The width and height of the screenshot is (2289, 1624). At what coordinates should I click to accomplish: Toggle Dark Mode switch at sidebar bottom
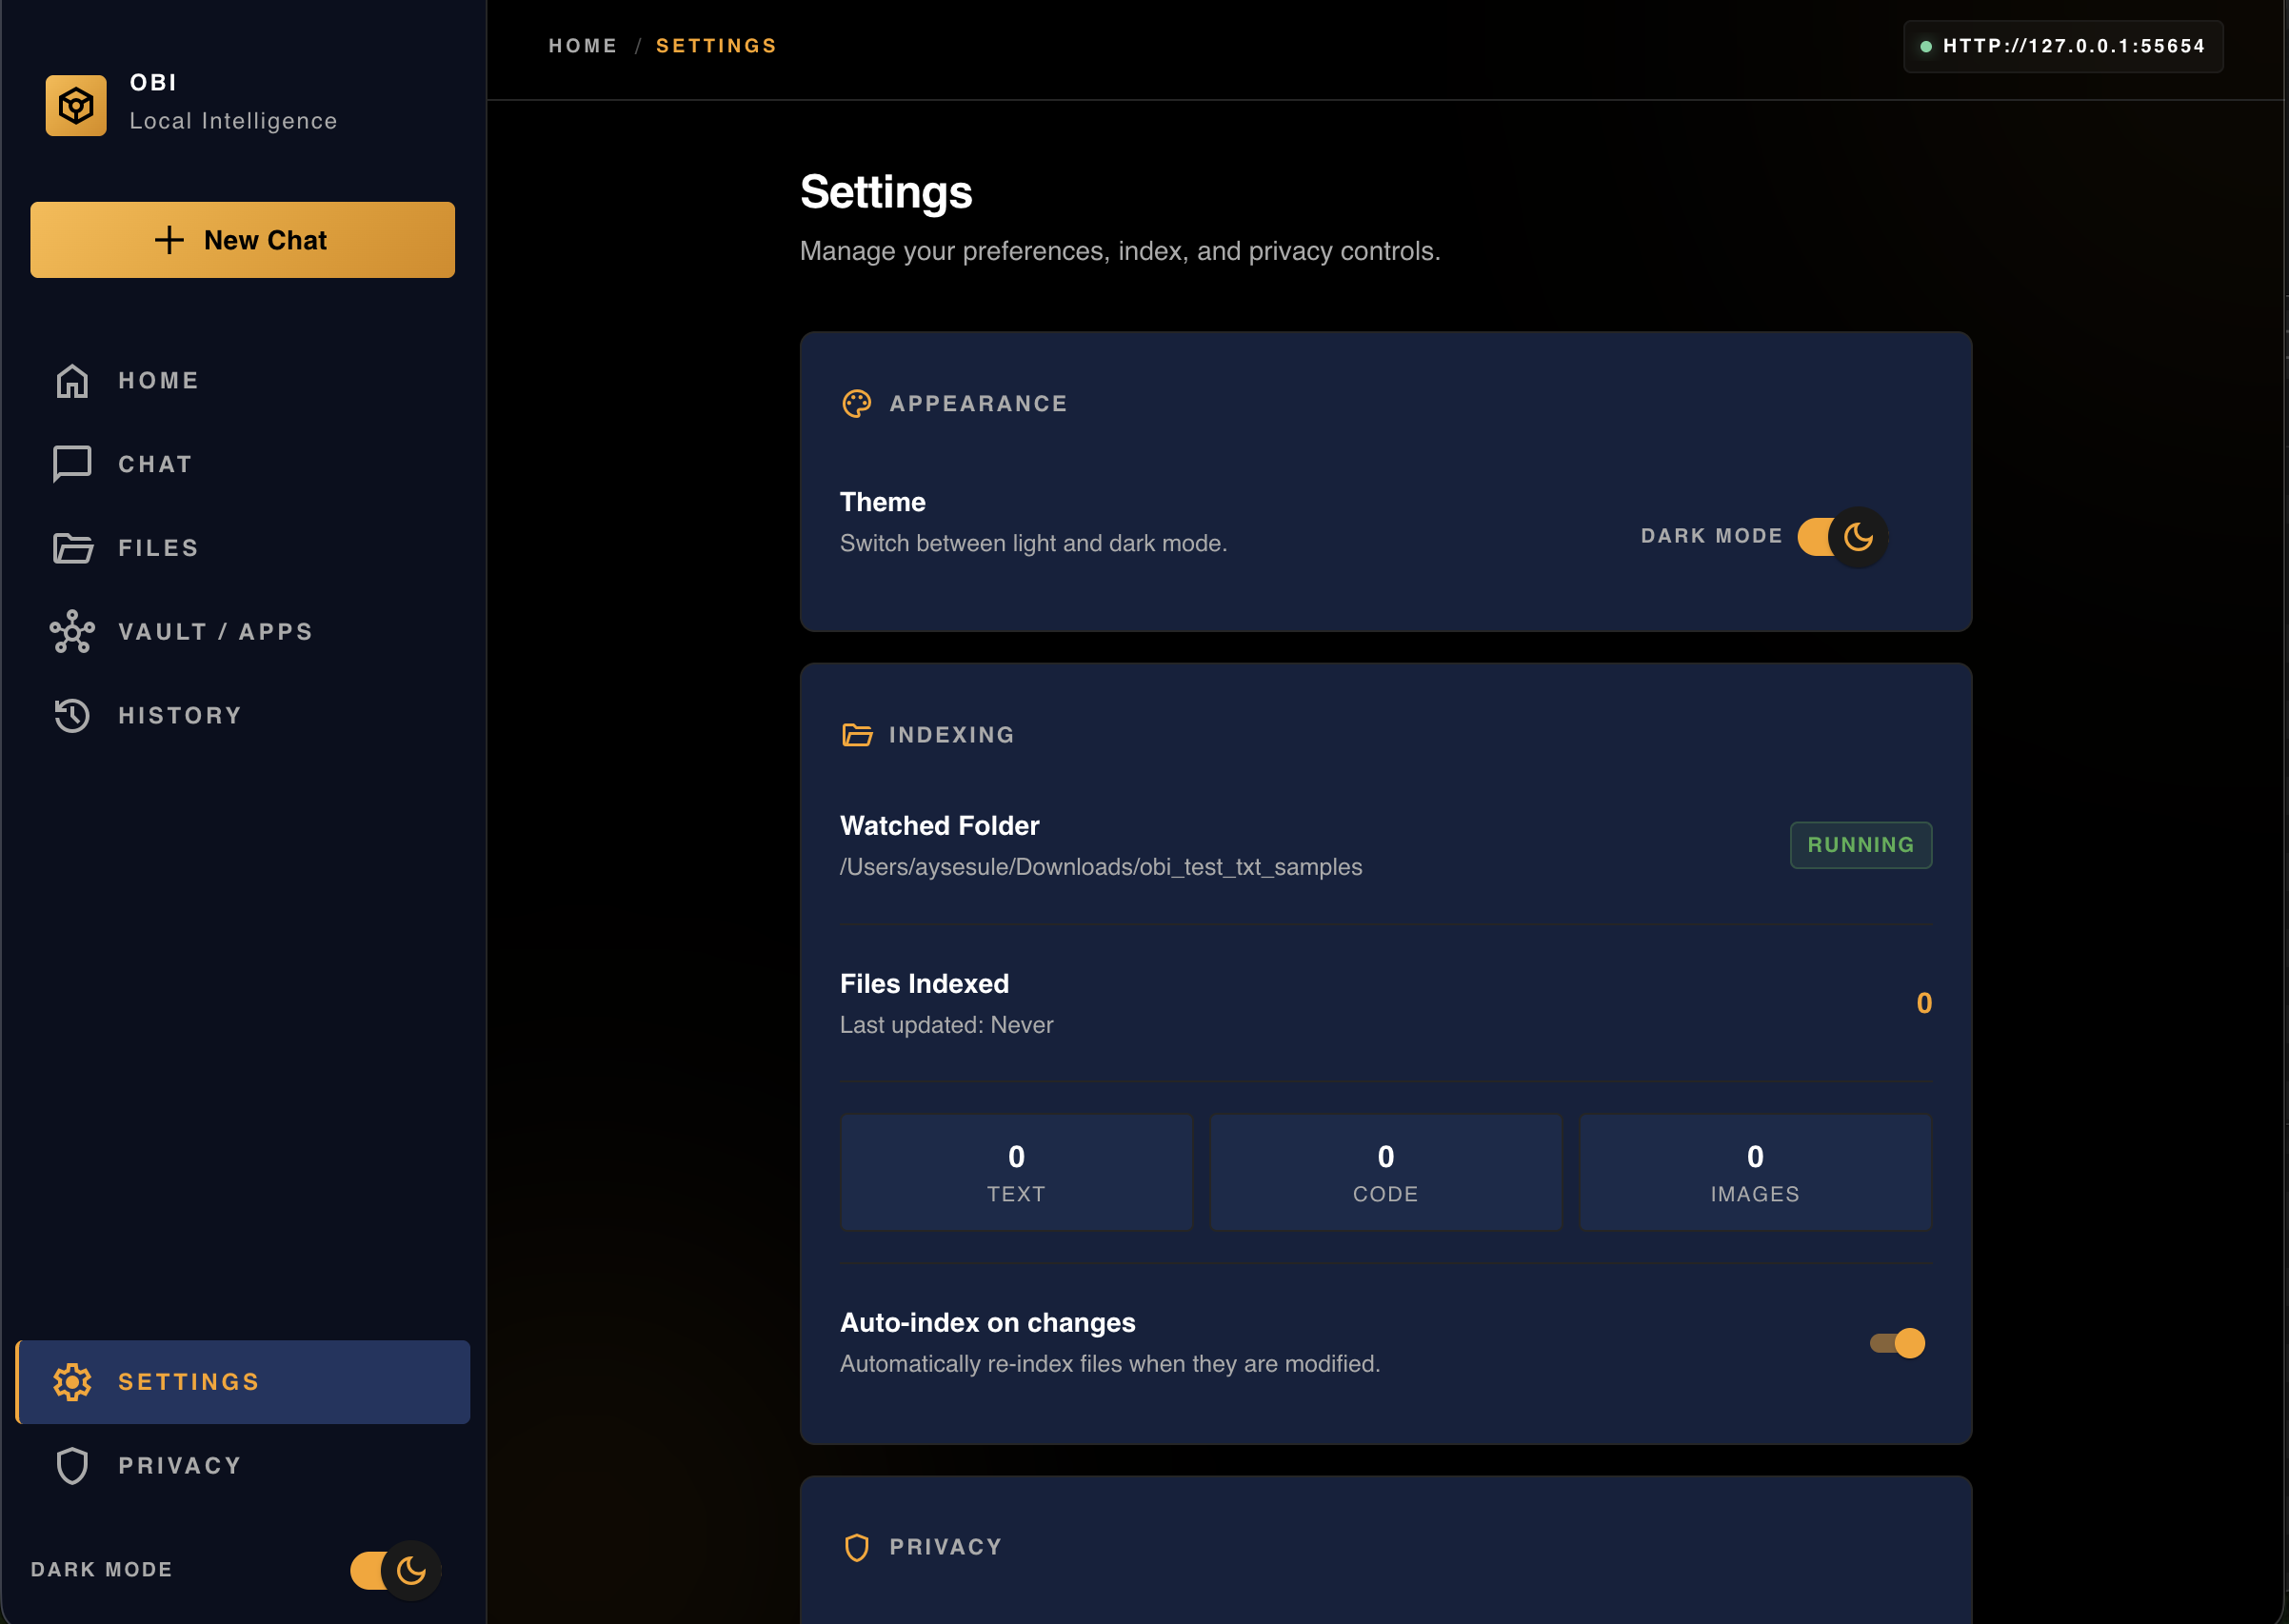pyautogui.click(x=395, y=1570)
